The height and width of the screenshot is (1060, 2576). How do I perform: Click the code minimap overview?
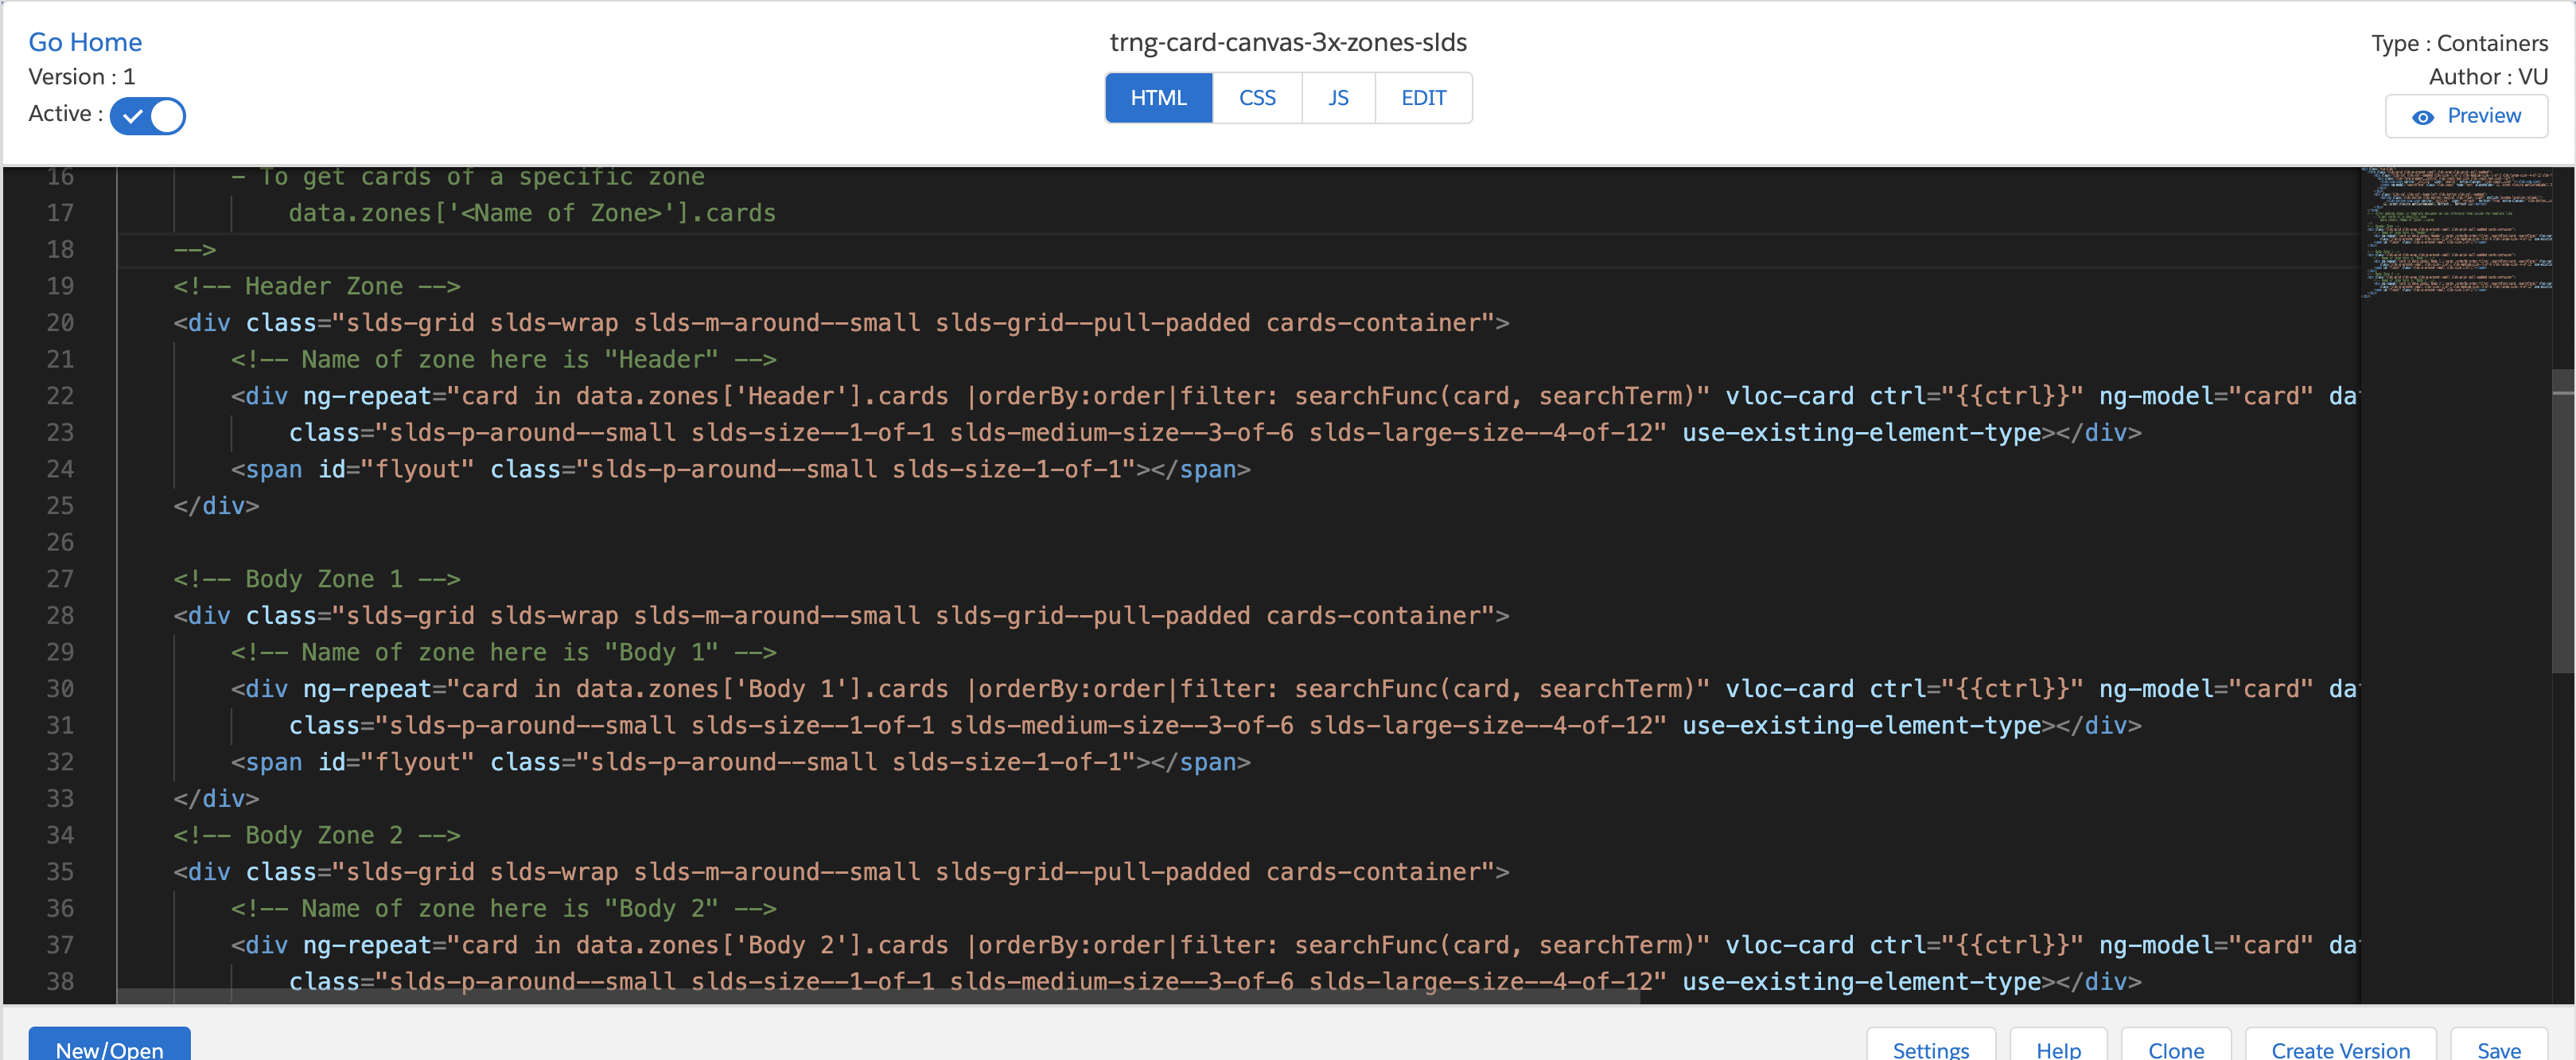click(2457, 233)
